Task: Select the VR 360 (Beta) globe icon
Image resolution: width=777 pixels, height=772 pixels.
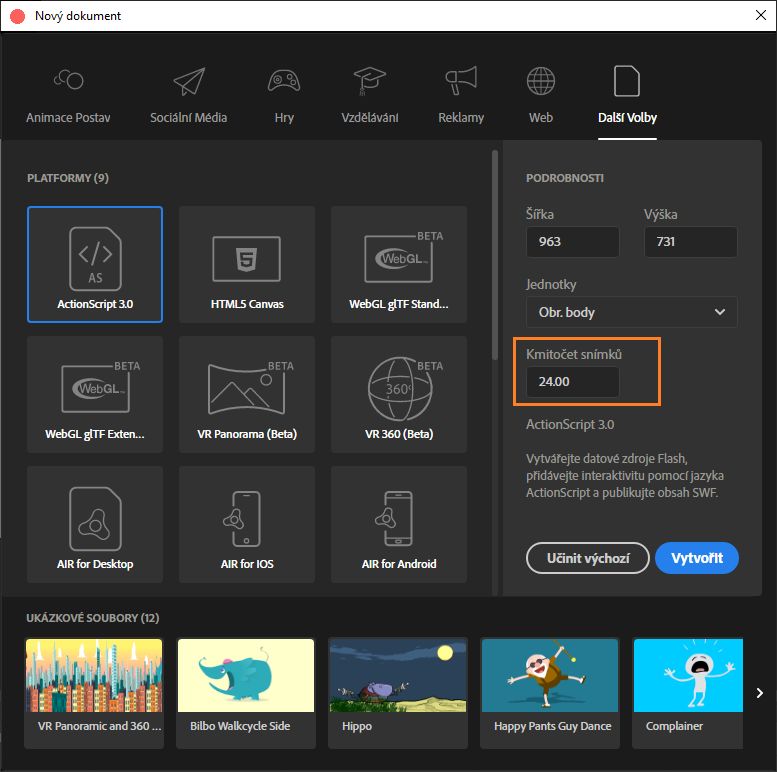Action: [400, 388]
